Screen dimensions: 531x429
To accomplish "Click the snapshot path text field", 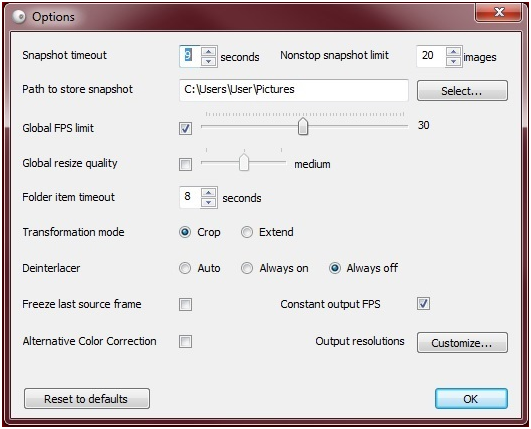I will point(294,90).
